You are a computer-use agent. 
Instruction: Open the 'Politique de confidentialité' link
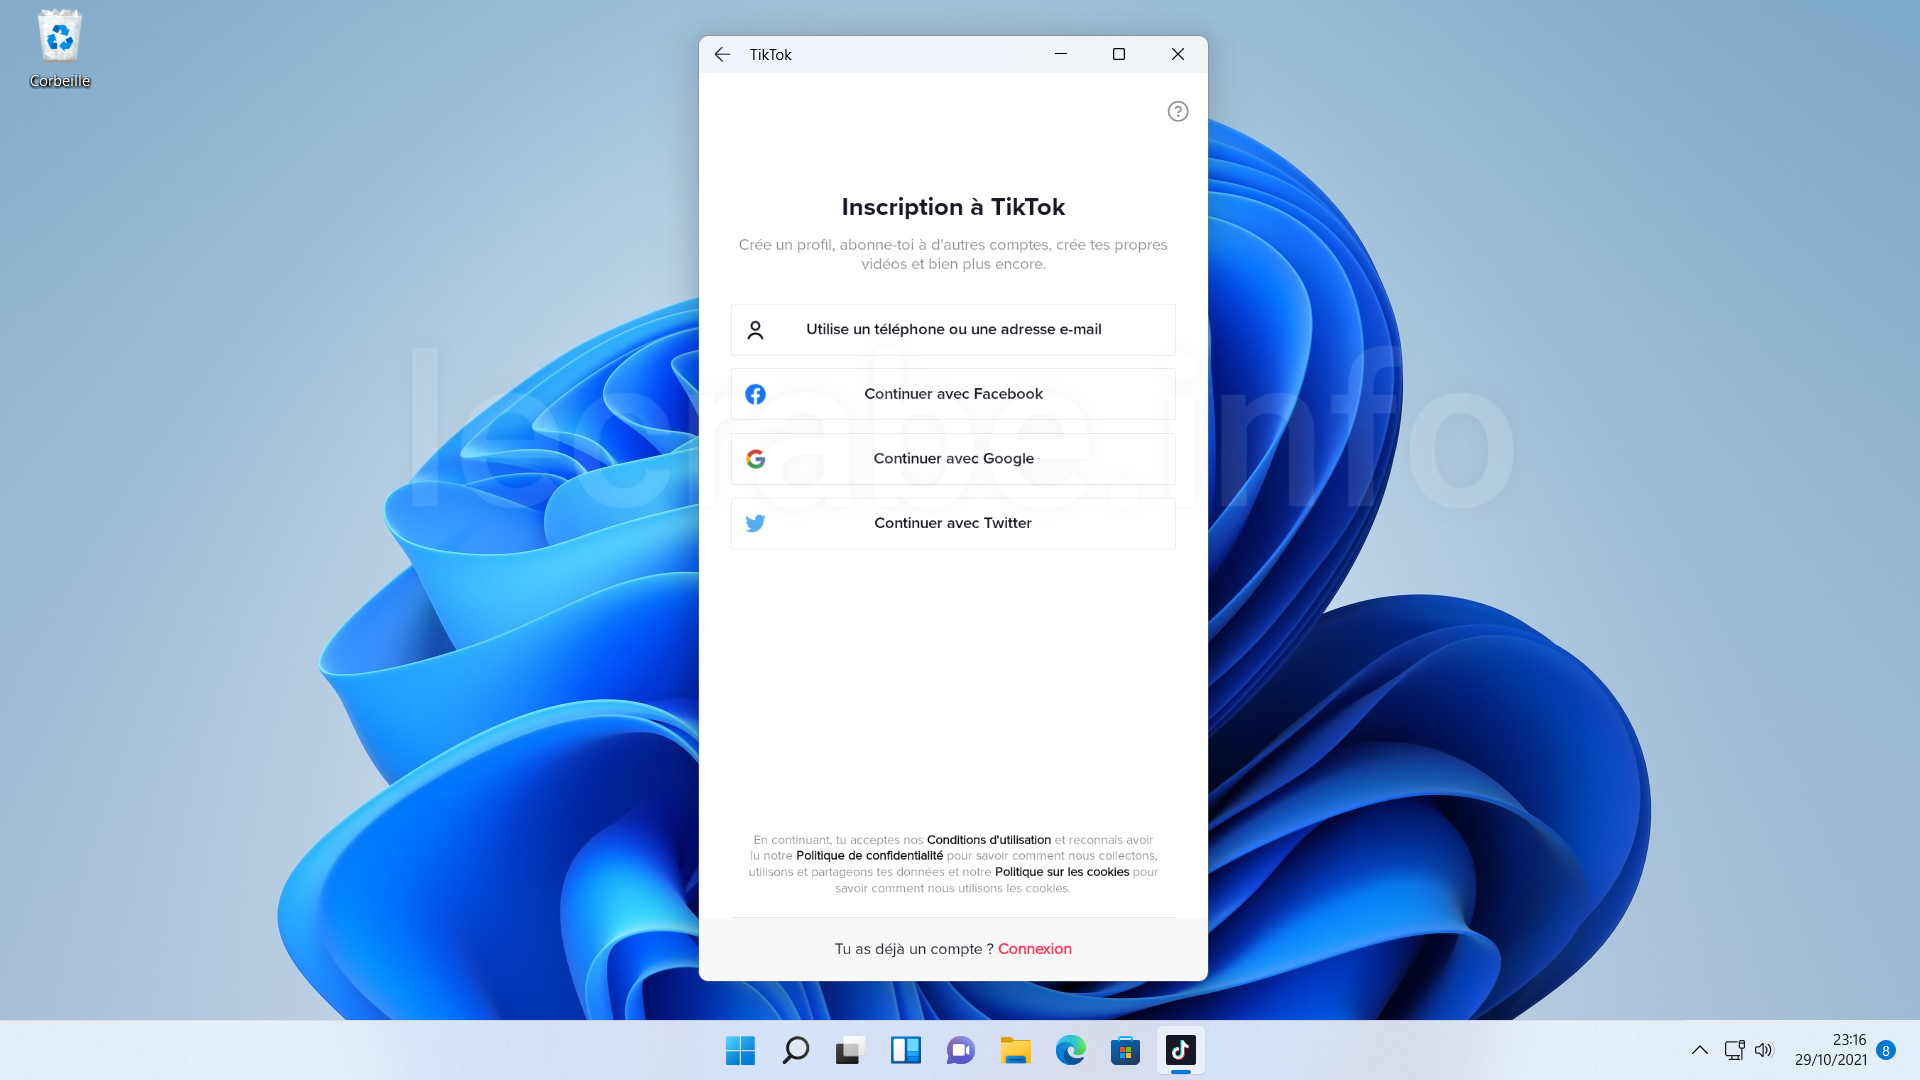[x=869, y=856]
